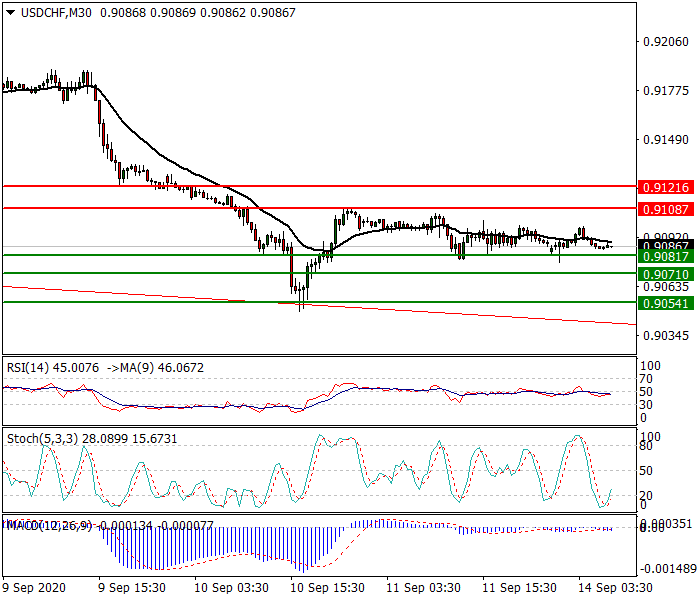Select the USDCHF,M30 chart title text
The image size is (700, 600).
click(x=56, y=13)
